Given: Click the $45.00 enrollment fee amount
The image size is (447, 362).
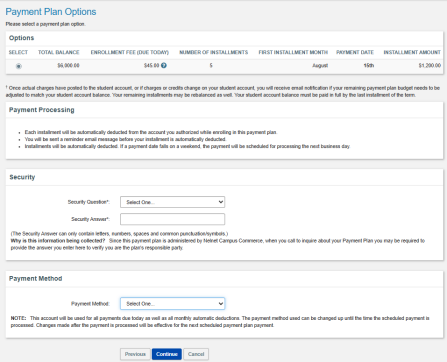Looking at the screenshot, I should (151, 65).
